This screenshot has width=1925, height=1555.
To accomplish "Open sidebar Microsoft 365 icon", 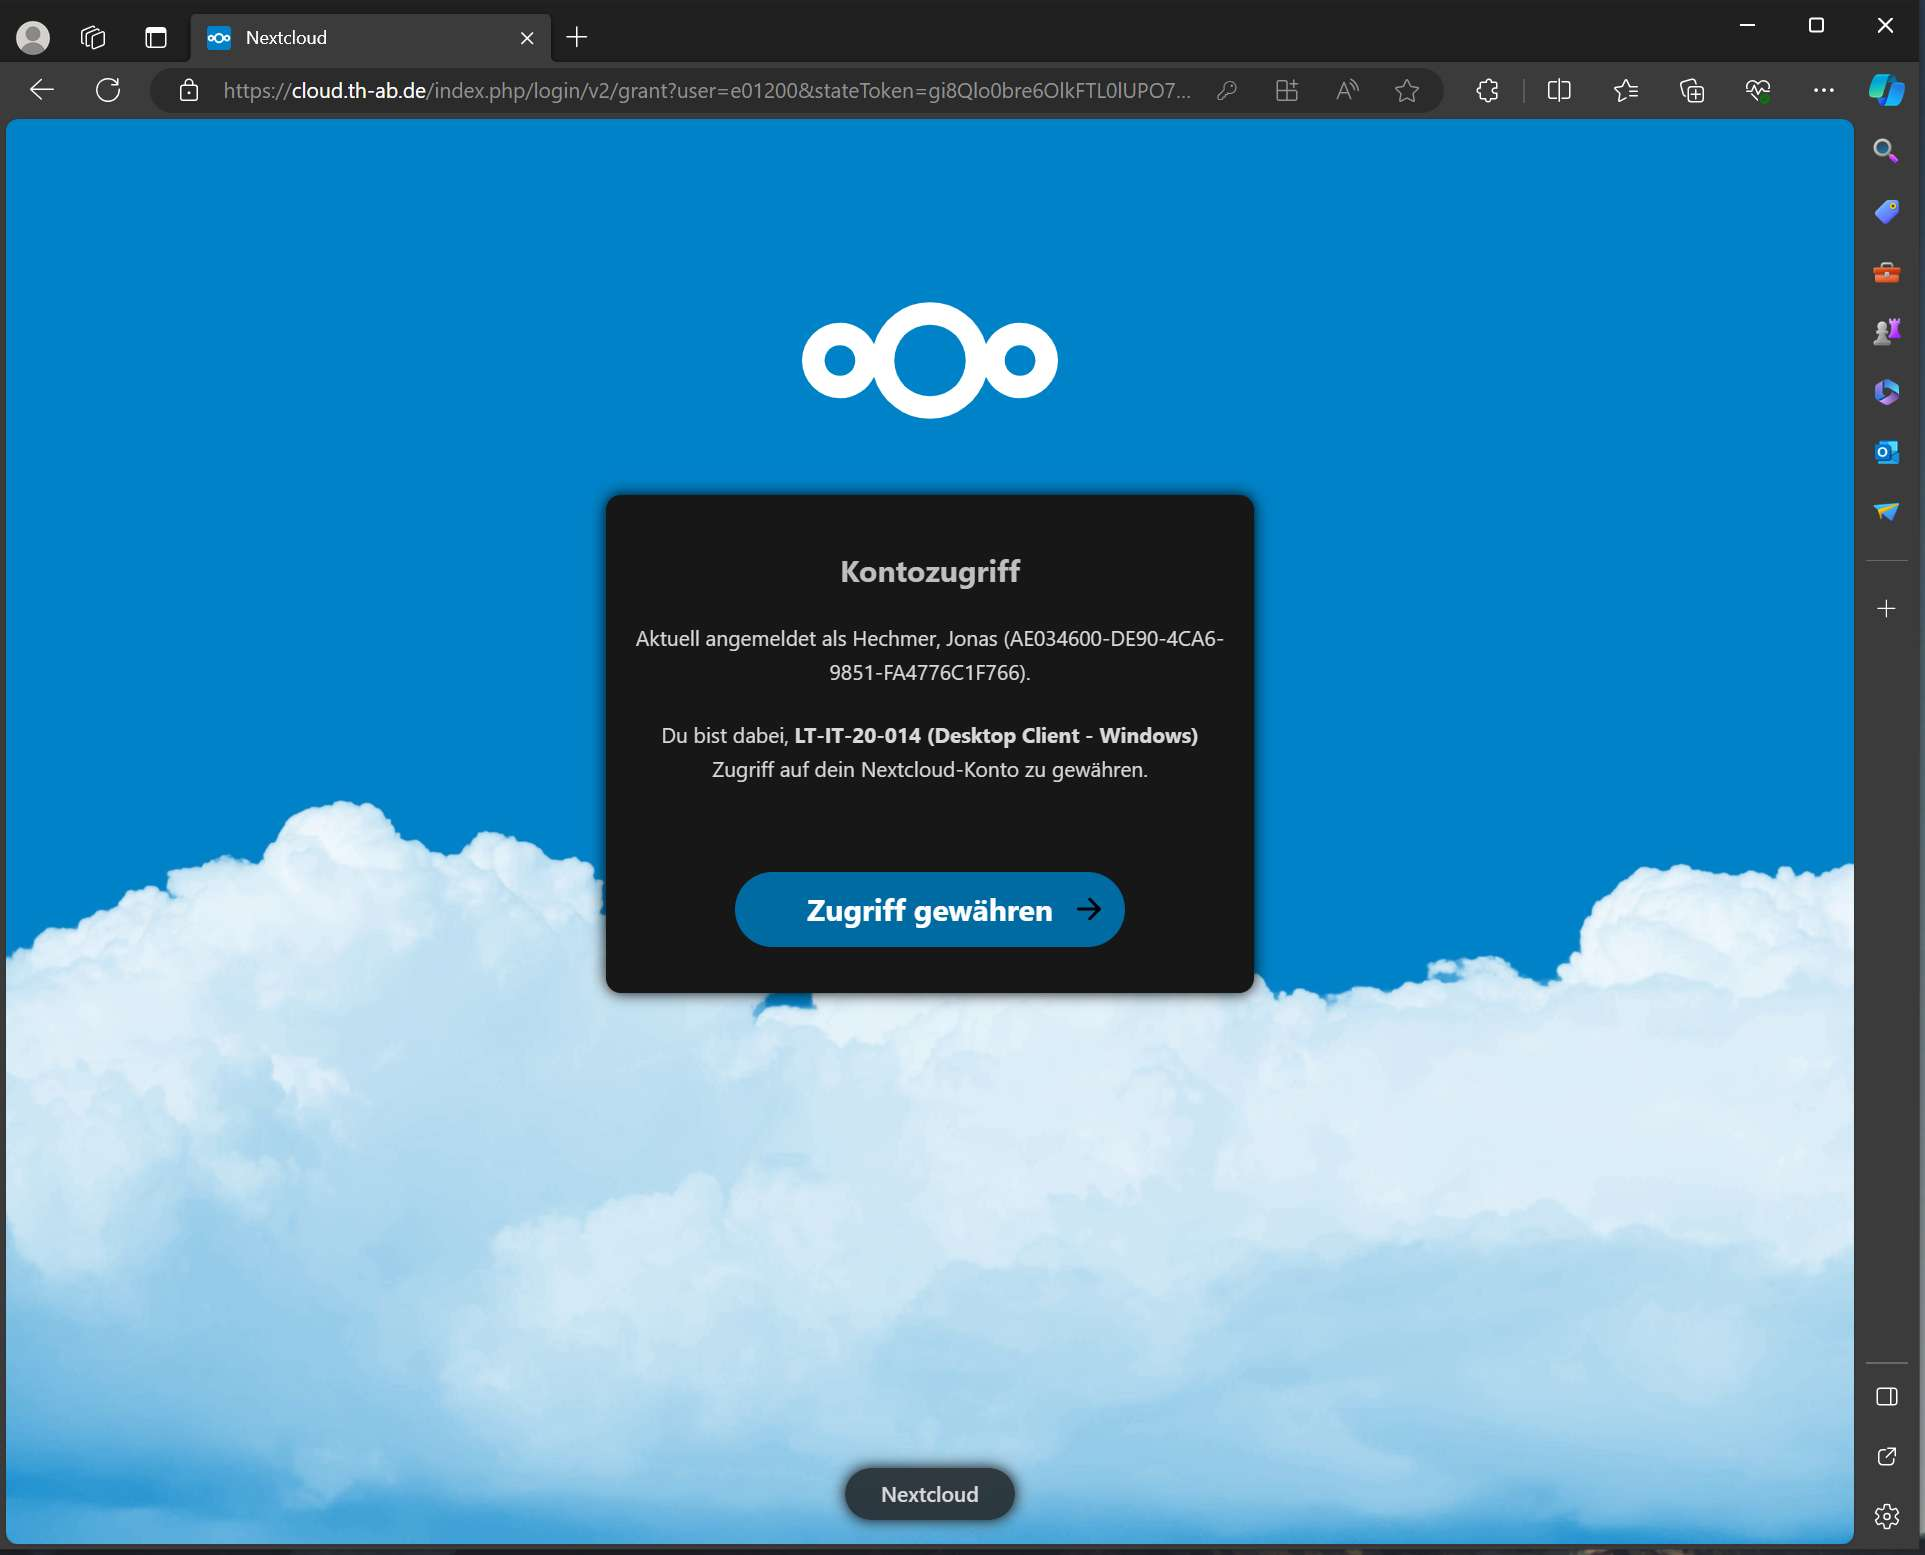I will coord(1886,392).
